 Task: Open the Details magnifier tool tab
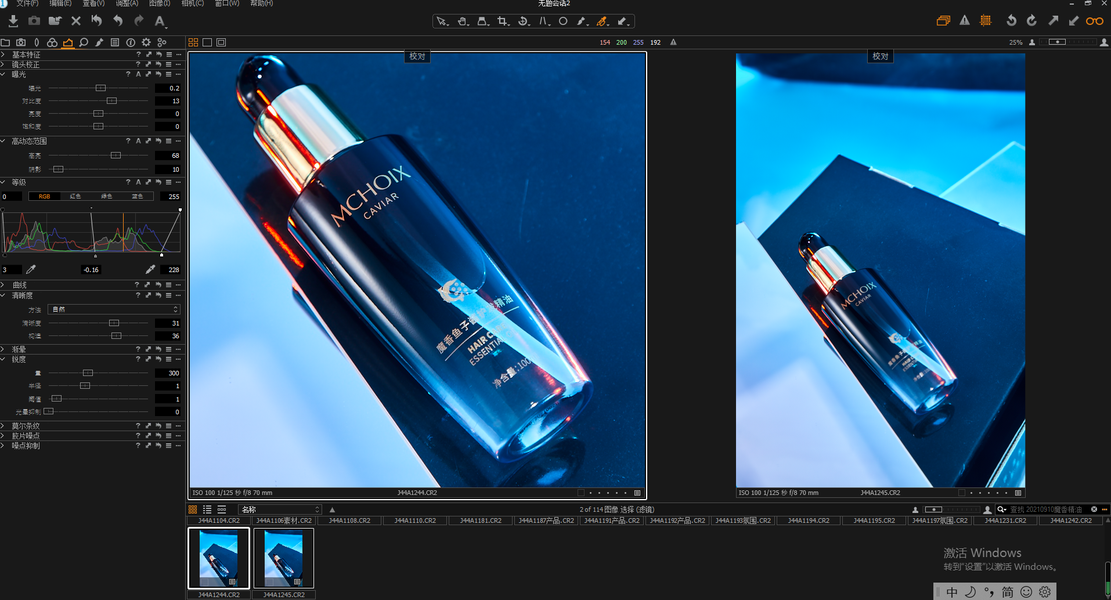coord(84,43)
